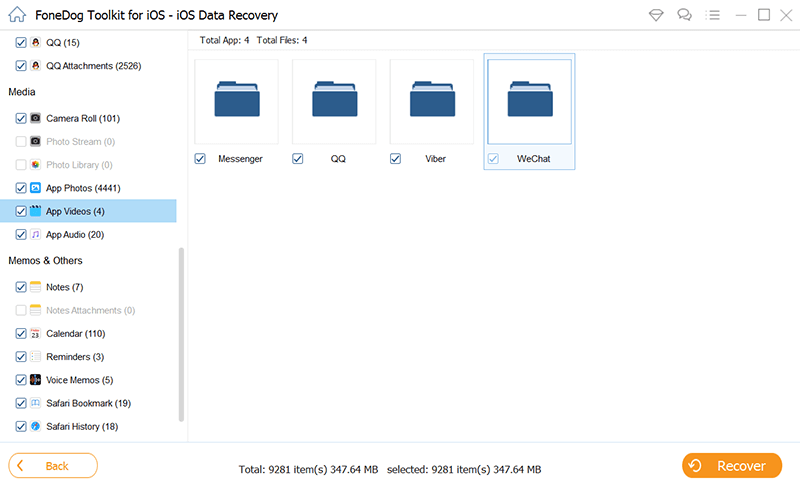
Task: Click the 'Total App: 4' text
Action: (x=224, y=40)
